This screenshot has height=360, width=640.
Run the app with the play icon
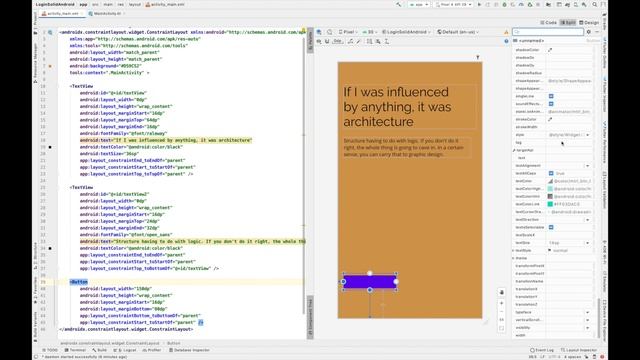(479, 4)
